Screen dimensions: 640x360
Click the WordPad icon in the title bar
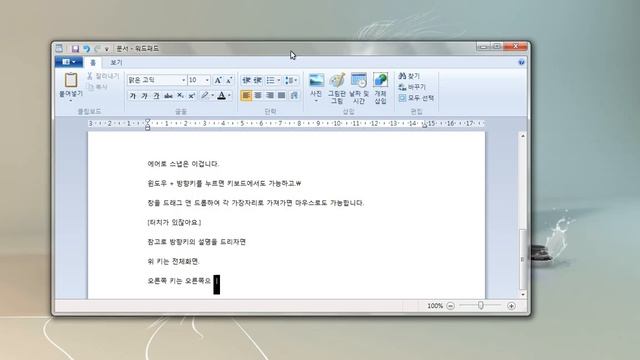tap(60, 49)
